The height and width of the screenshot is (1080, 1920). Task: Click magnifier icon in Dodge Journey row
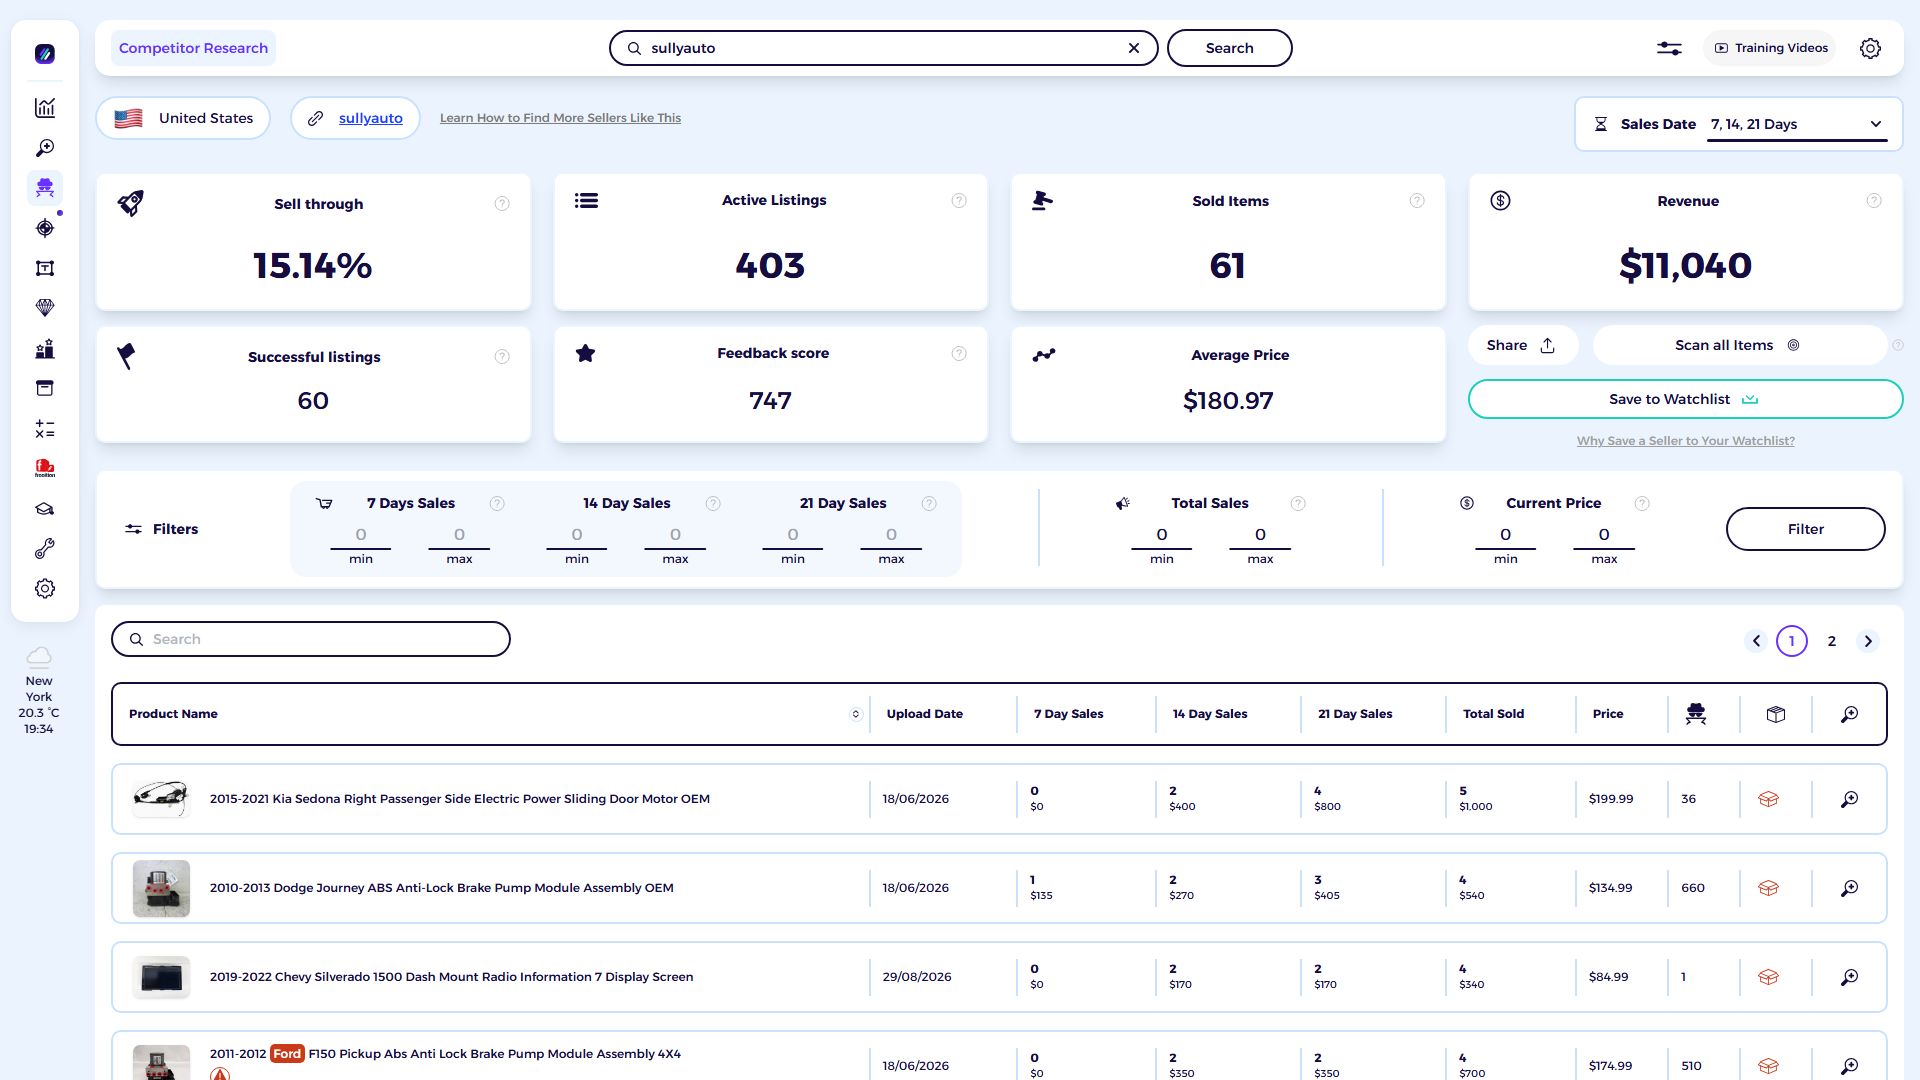click(1850, 888)
